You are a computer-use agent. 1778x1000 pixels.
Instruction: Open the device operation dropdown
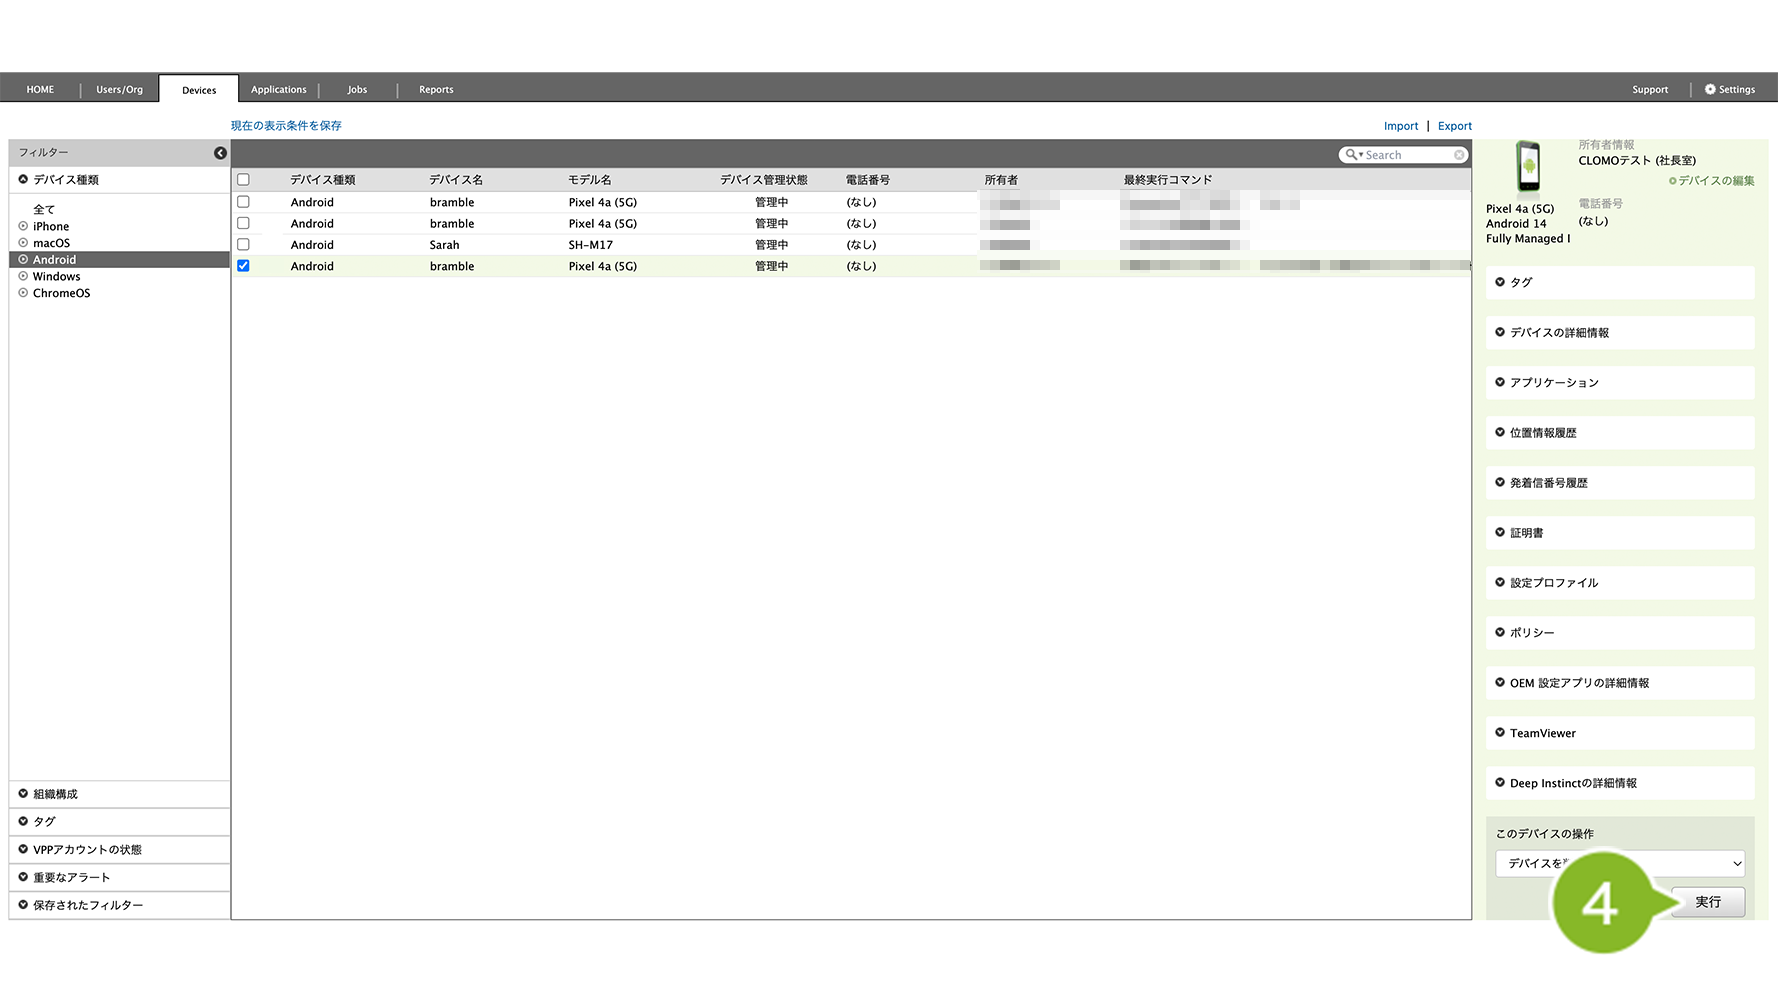[1619, 863]
